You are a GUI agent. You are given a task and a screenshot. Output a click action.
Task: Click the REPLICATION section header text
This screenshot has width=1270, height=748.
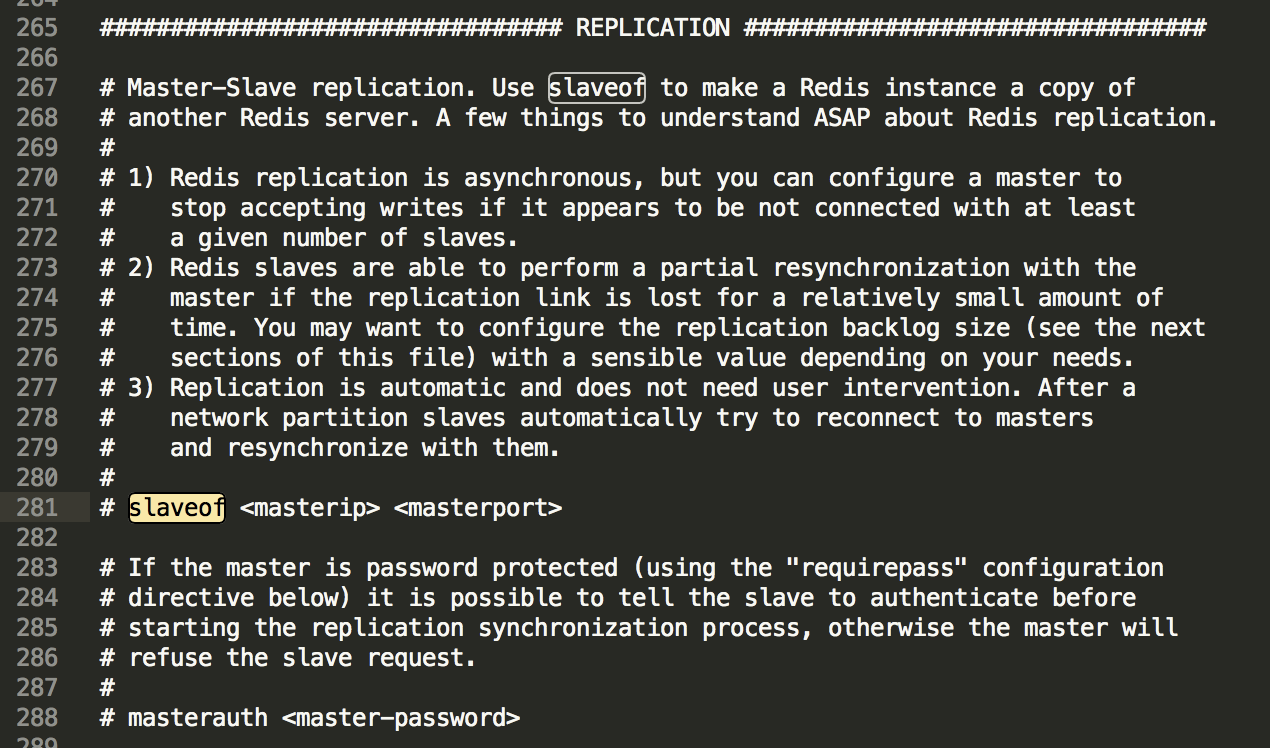click(x=653, y=28)
